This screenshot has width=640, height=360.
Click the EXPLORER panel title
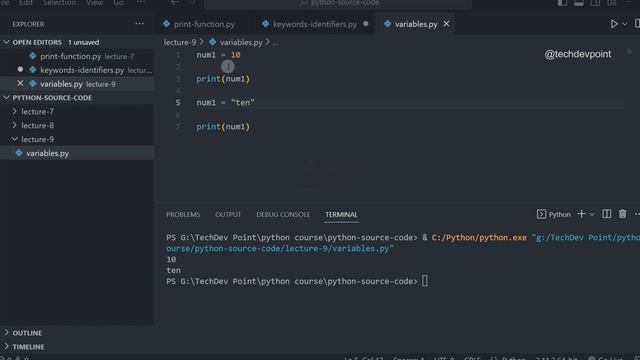click(28, 24)
